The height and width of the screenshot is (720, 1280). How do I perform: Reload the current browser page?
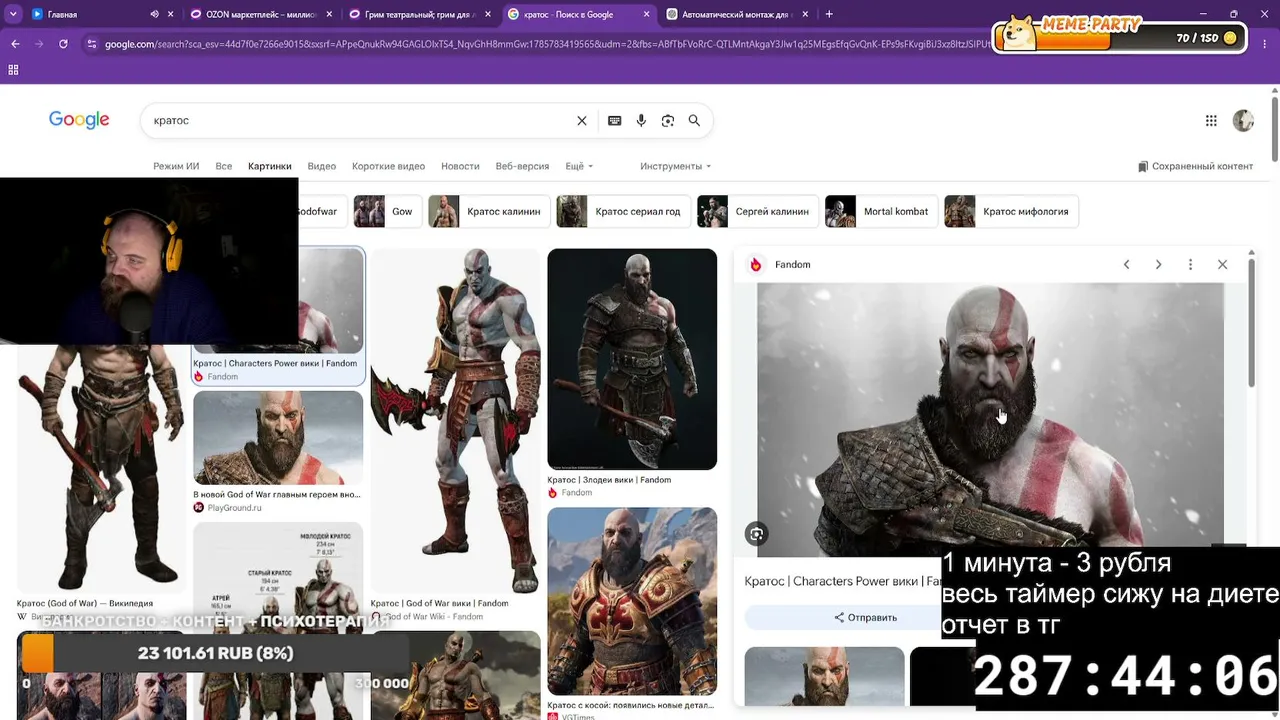click(63, 44)
